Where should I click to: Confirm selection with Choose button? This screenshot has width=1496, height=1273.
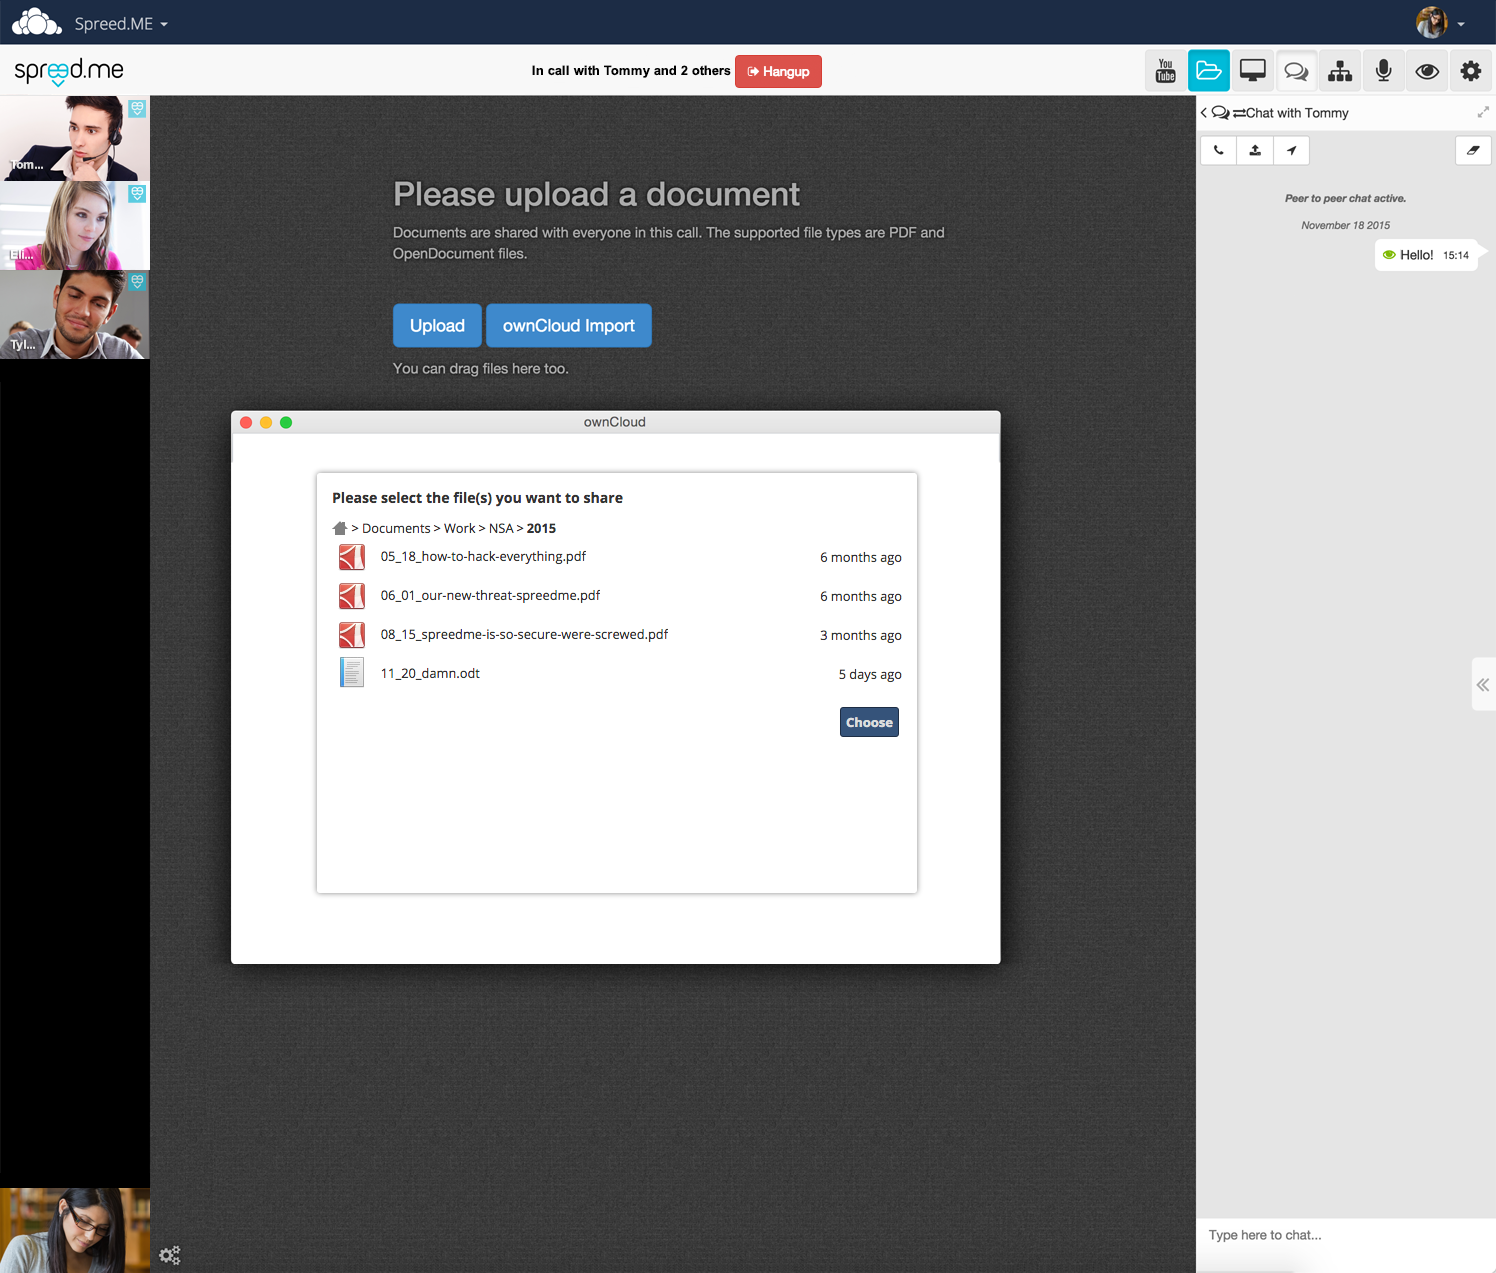869,722
